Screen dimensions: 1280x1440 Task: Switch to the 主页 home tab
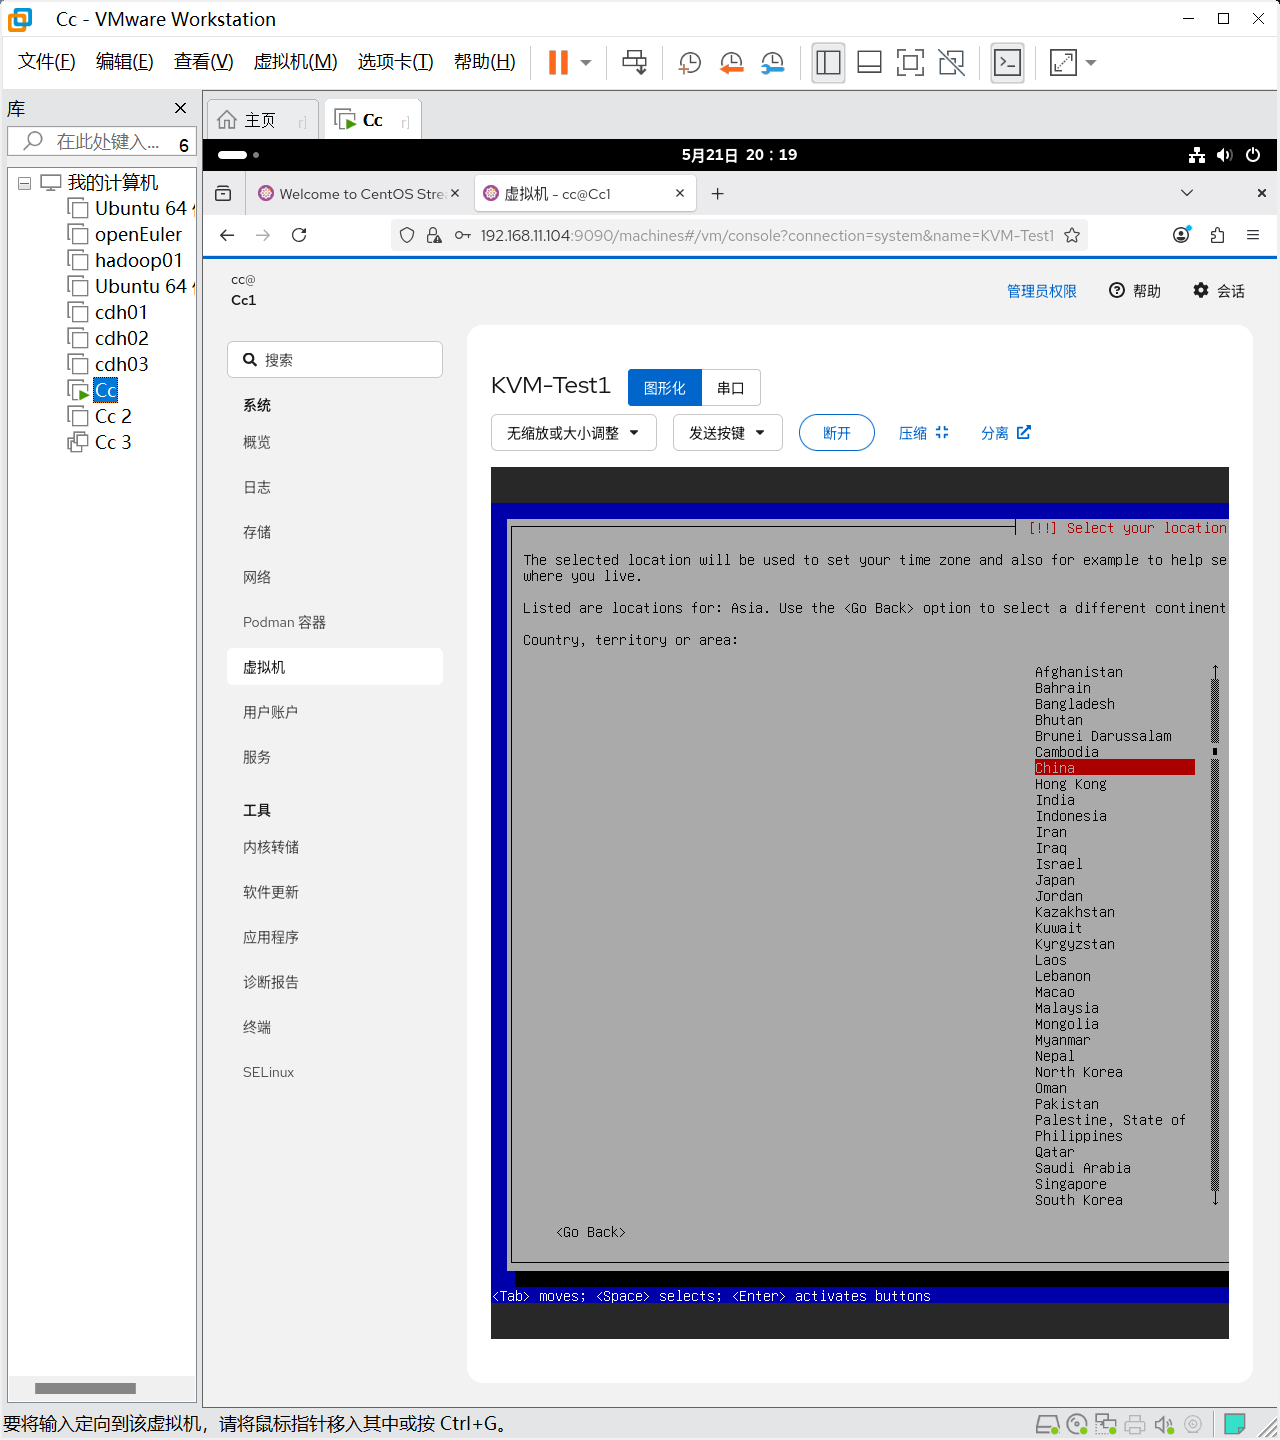260,120
